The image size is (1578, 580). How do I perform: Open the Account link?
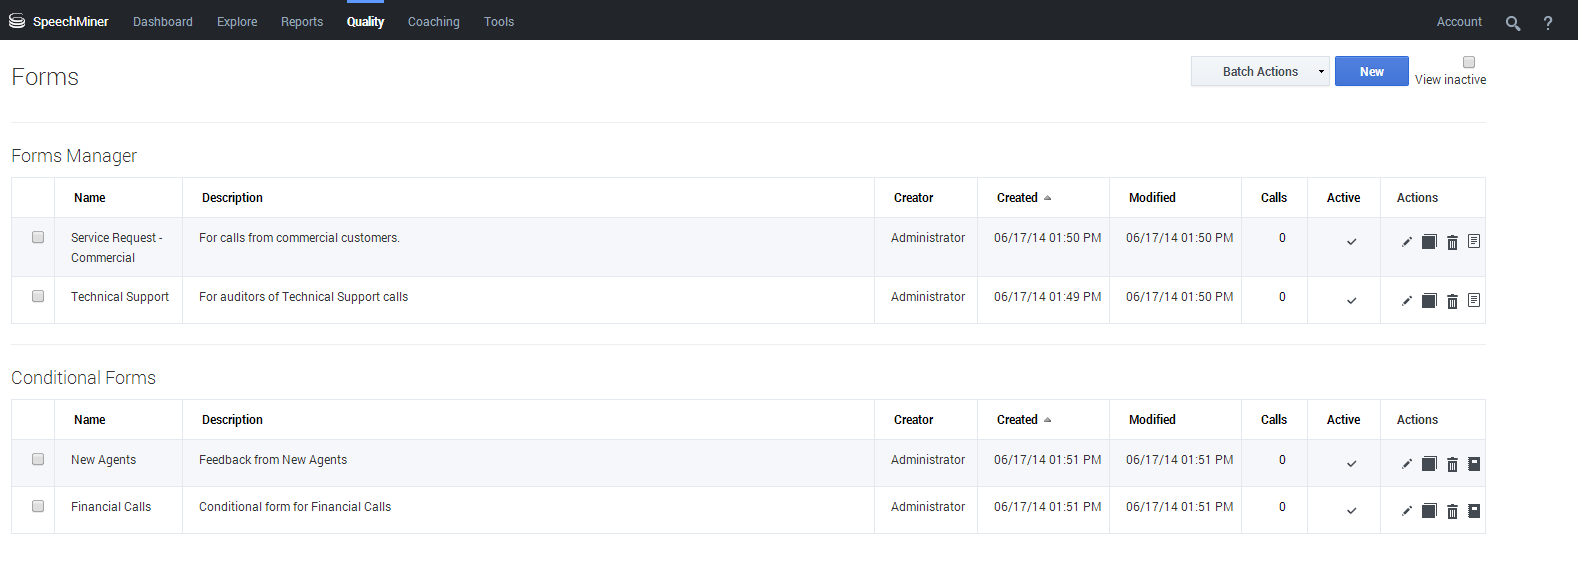tap(1459, 22)
